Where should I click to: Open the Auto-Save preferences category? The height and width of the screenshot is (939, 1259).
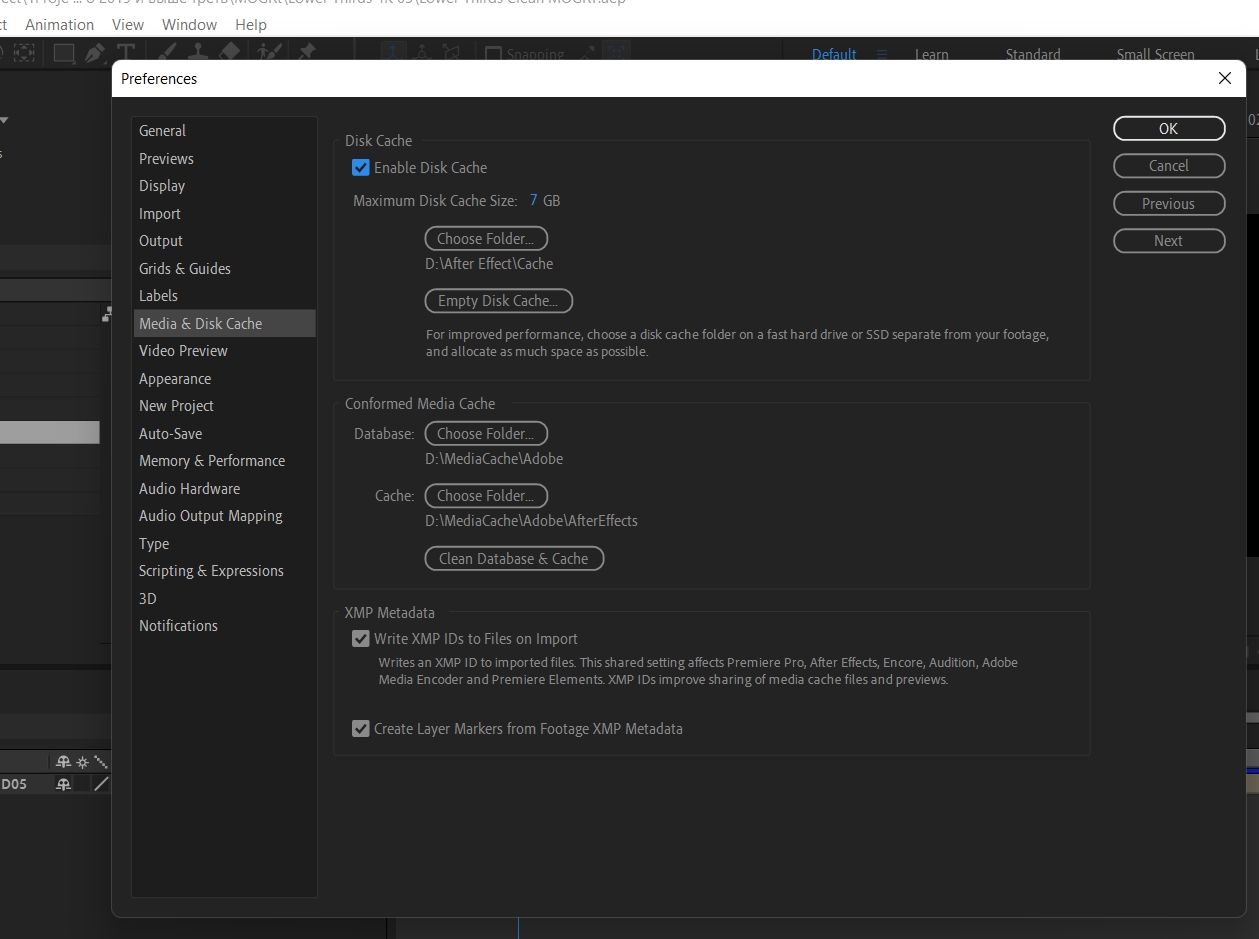[170, 434]
